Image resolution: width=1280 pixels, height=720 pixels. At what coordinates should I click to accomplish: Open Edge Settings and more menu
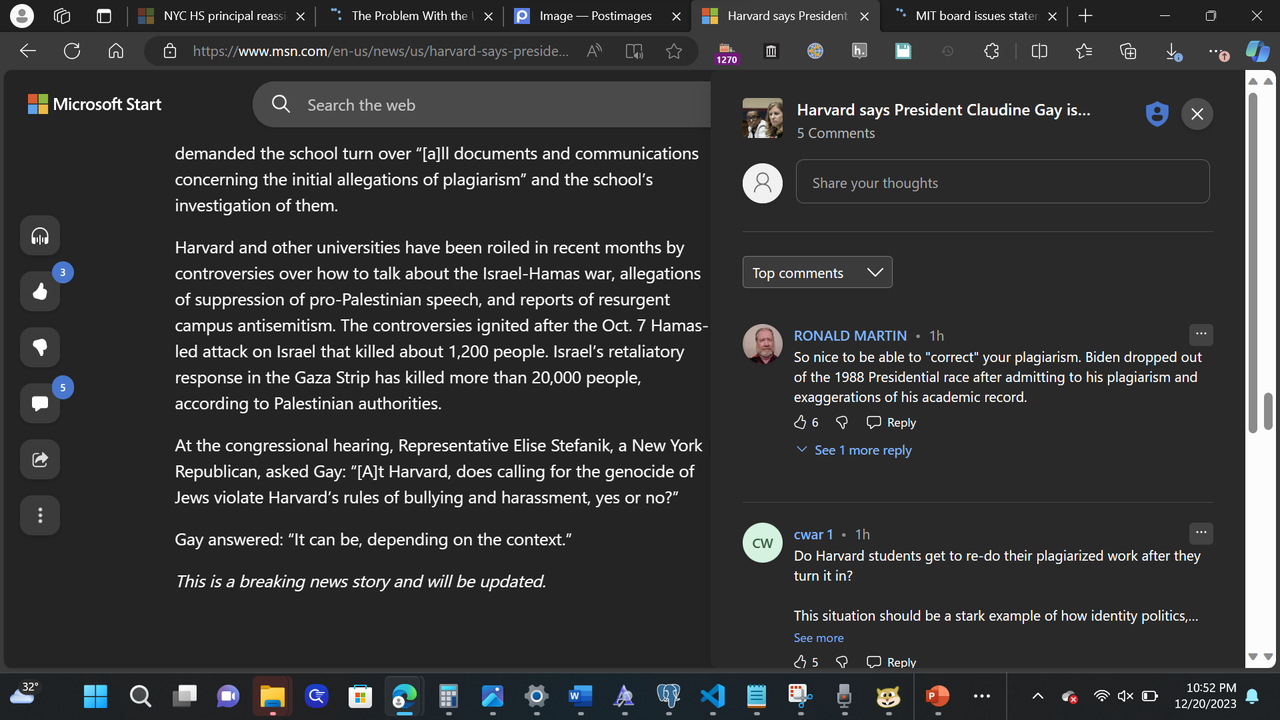point(1217,52)
